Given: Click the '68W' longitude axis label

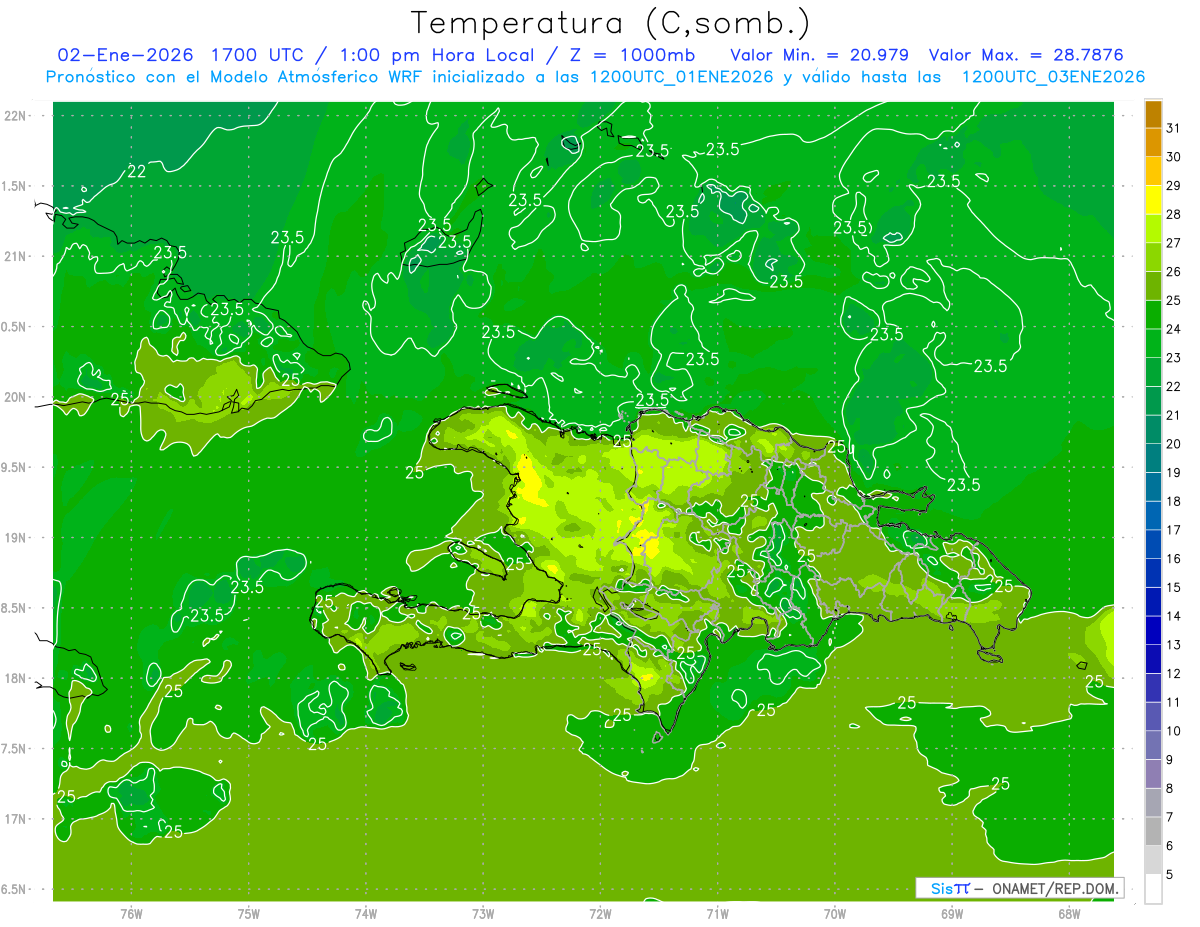Looking at the screenshot, I should [1069, 914].
